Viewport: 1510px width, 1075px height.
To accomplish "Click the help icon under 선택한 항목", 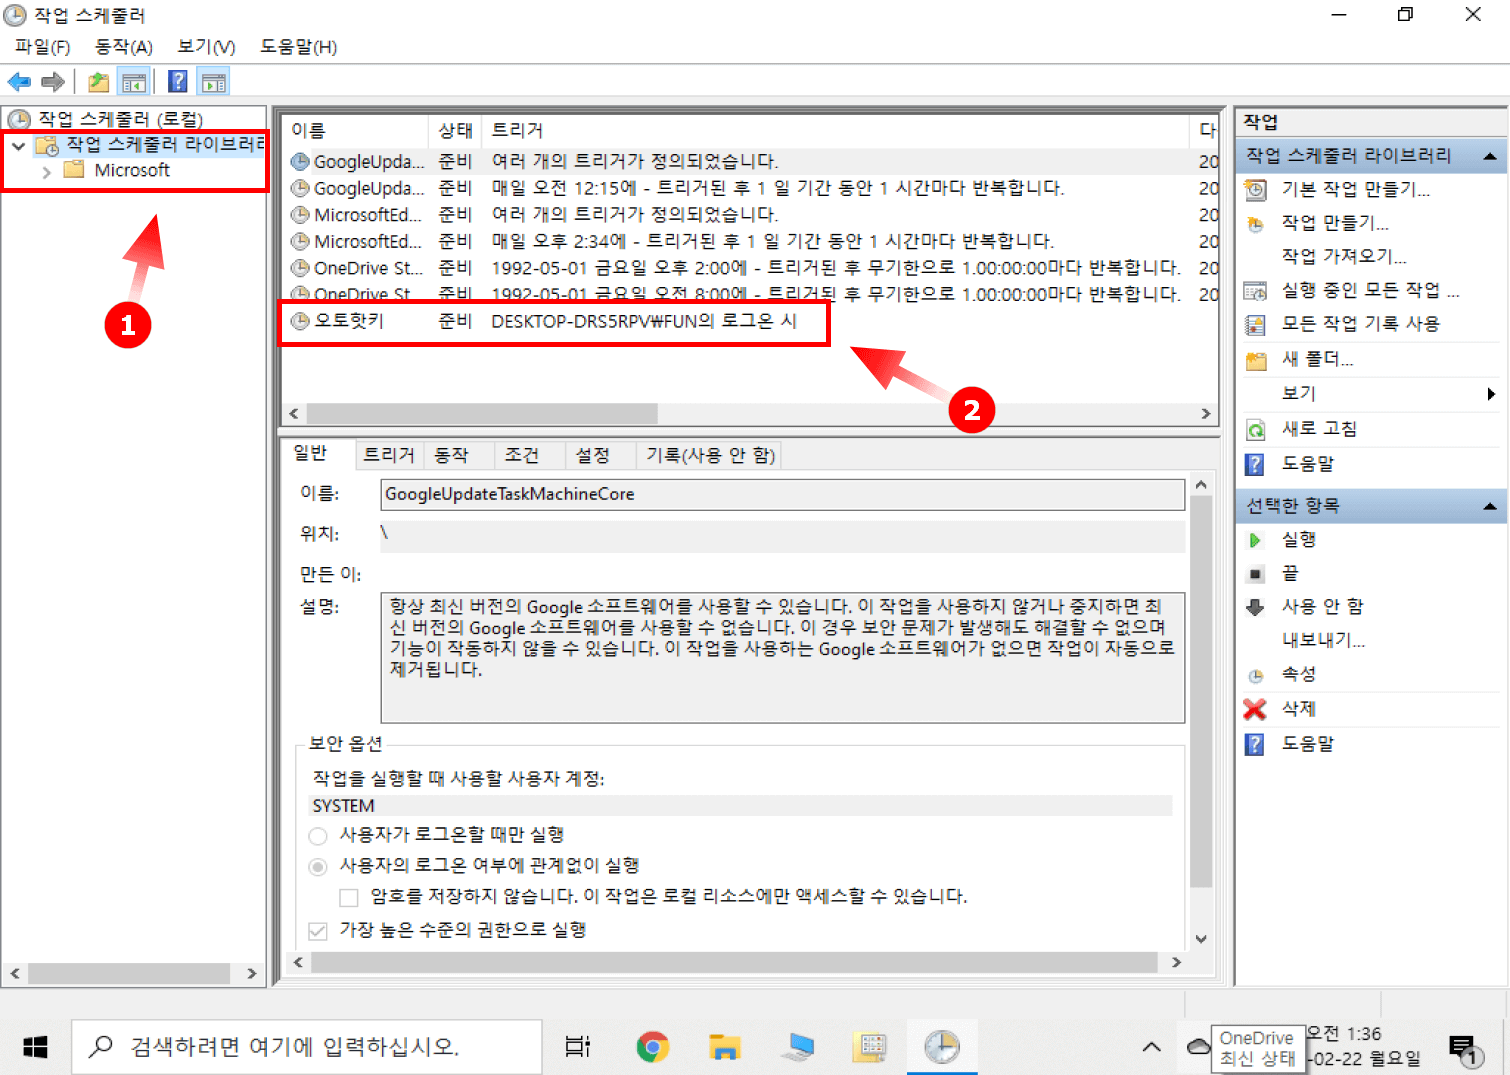I will click(1255, 744).
